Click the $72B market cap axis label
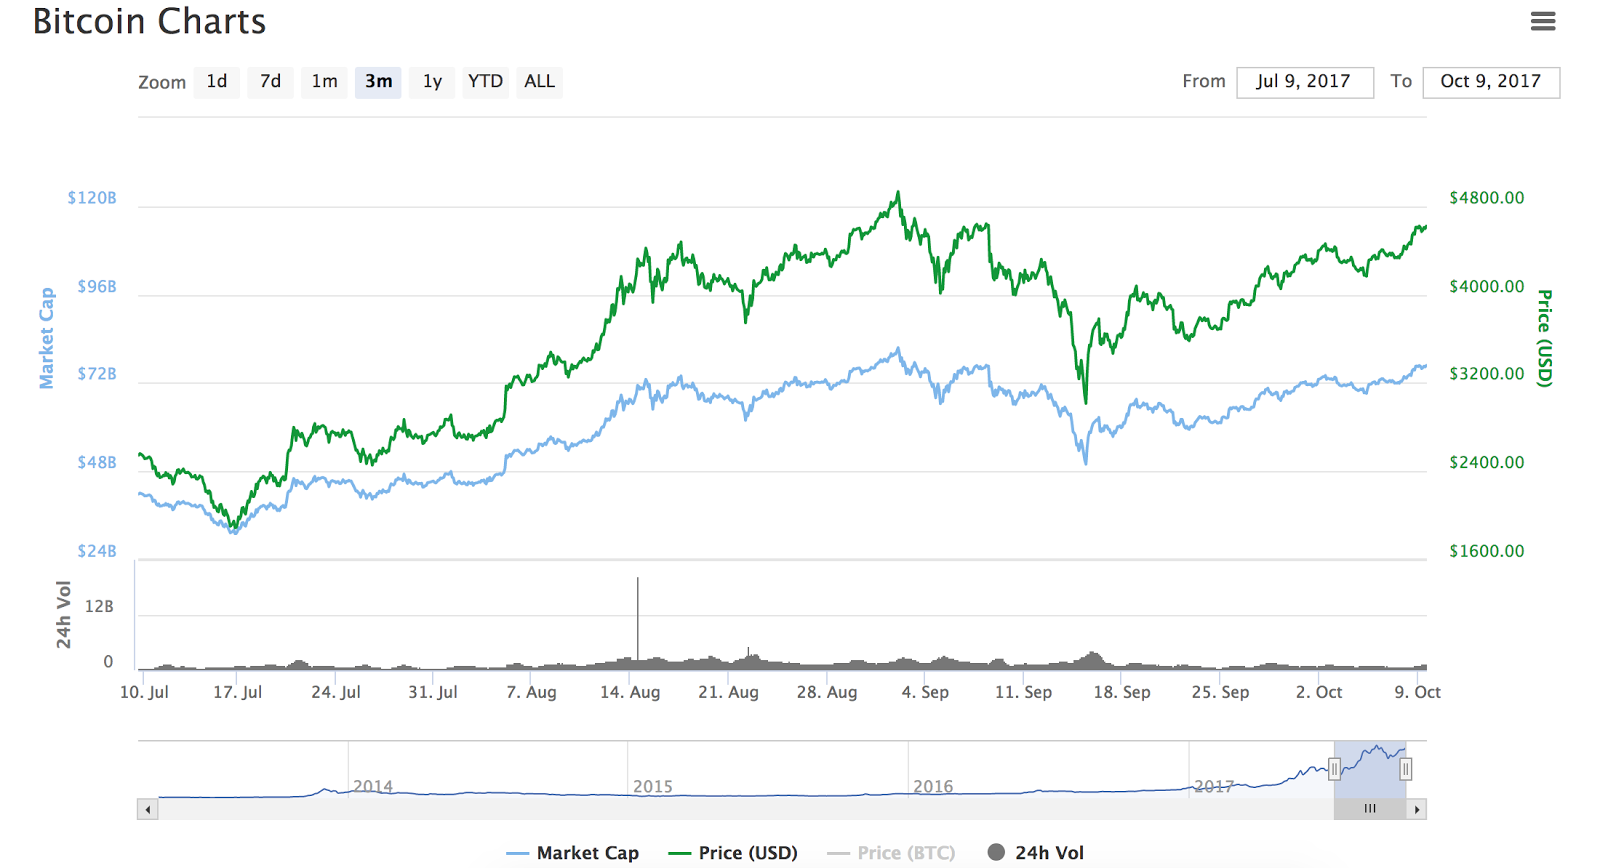 click(97, 374)
